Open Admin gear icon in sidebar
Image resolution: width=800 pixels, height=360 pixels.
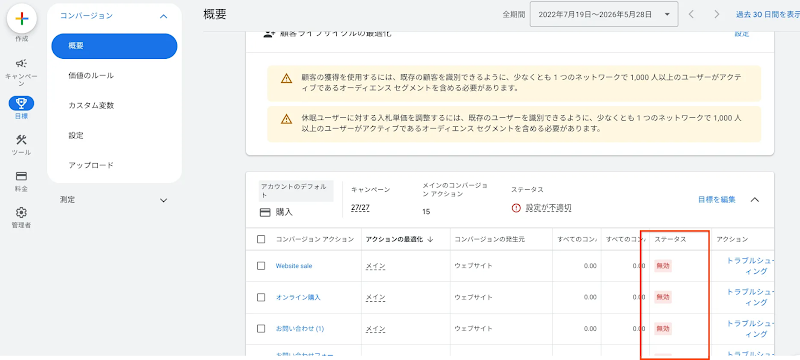tap(21, 212)
